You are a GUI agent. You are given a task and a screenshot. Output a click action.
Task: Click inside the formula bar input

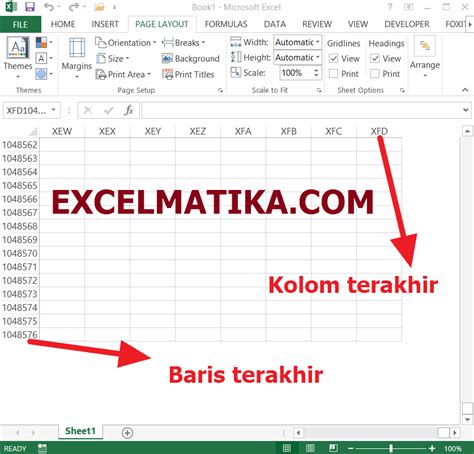pos(301,110)
